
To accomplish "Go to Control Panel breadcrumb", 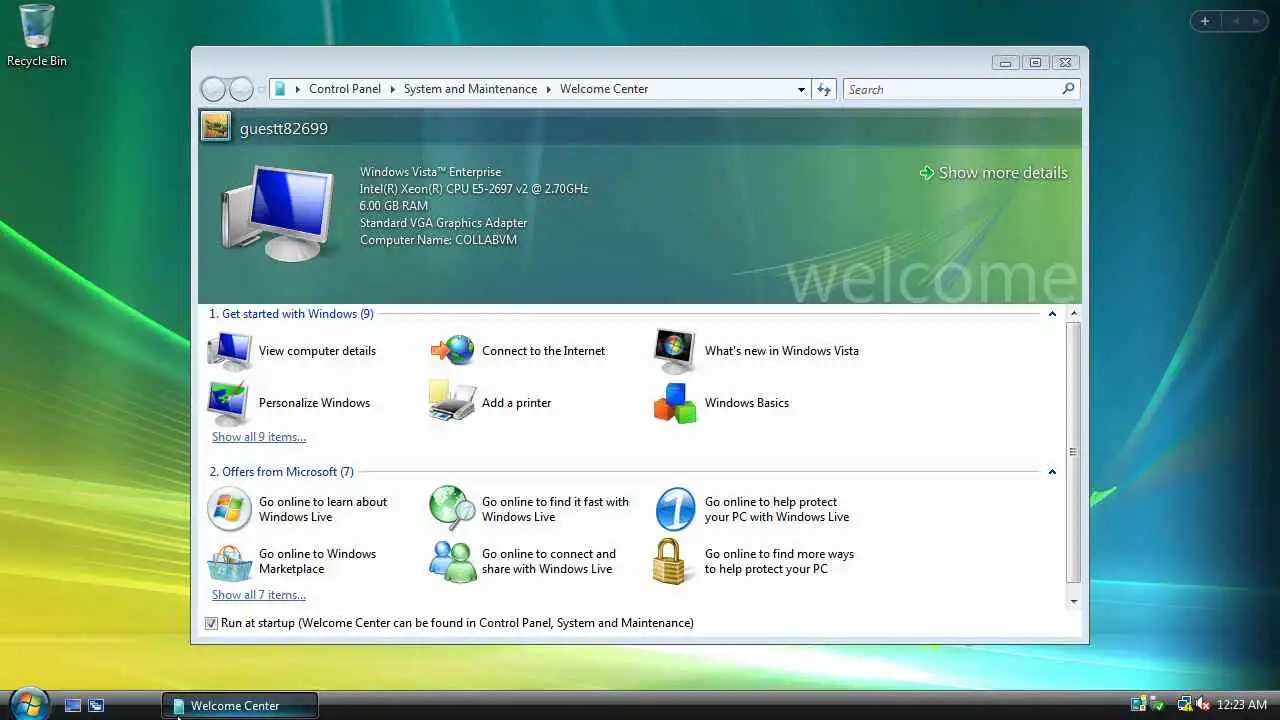I will [345, 89].
